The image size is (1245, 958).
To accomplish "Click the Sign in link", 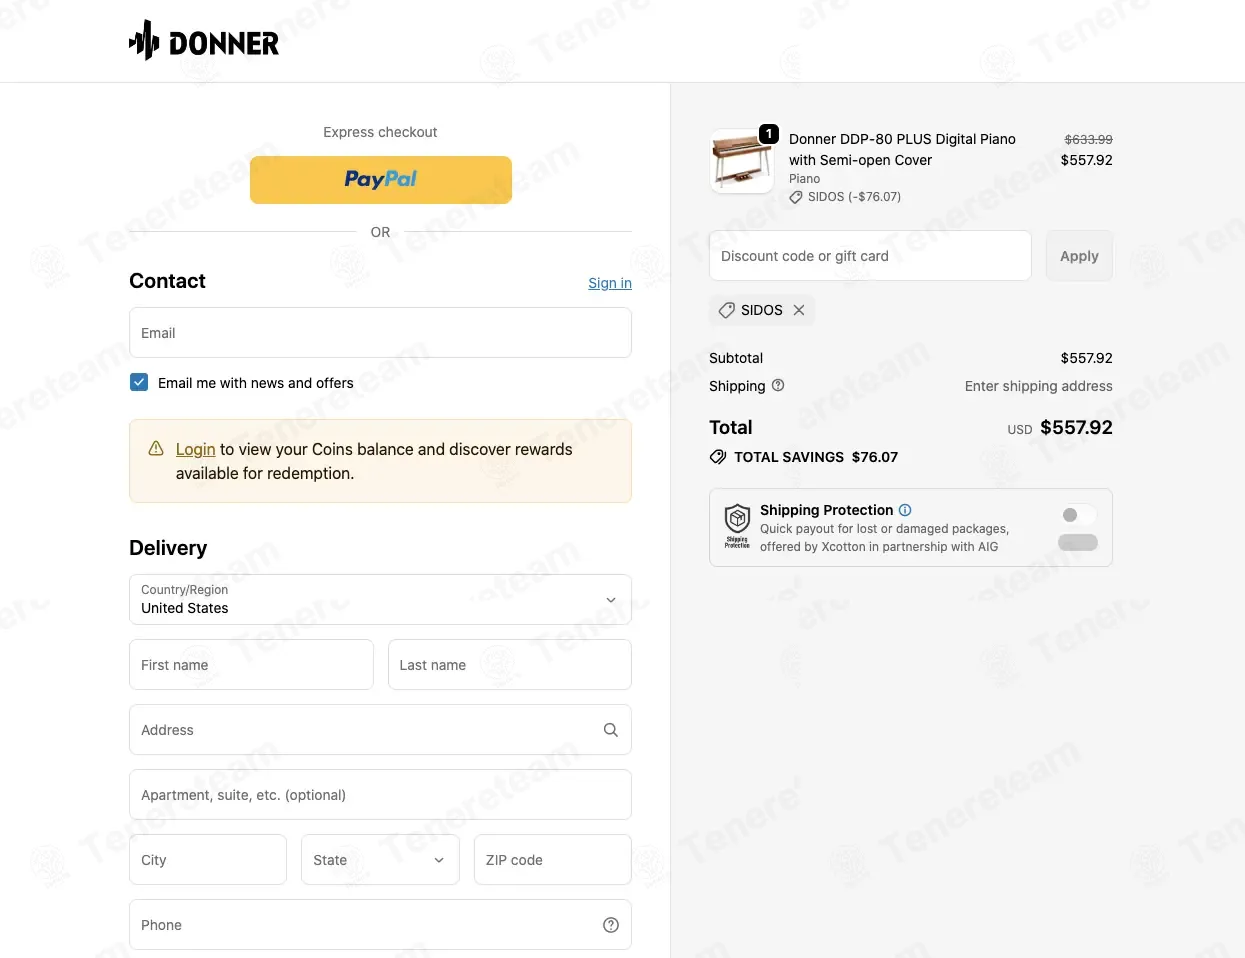I will tap(610, 283).
